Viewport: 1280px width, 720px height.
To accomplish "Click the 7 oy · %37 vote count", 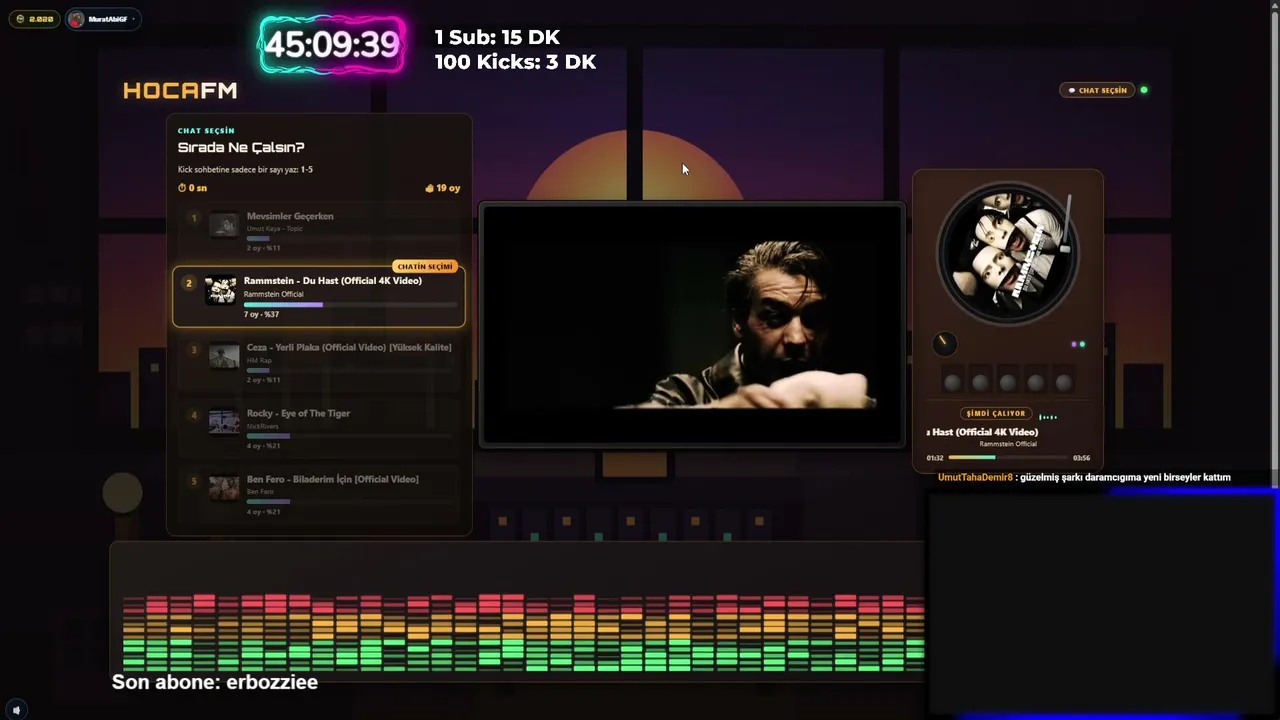I will pos(261,315).
